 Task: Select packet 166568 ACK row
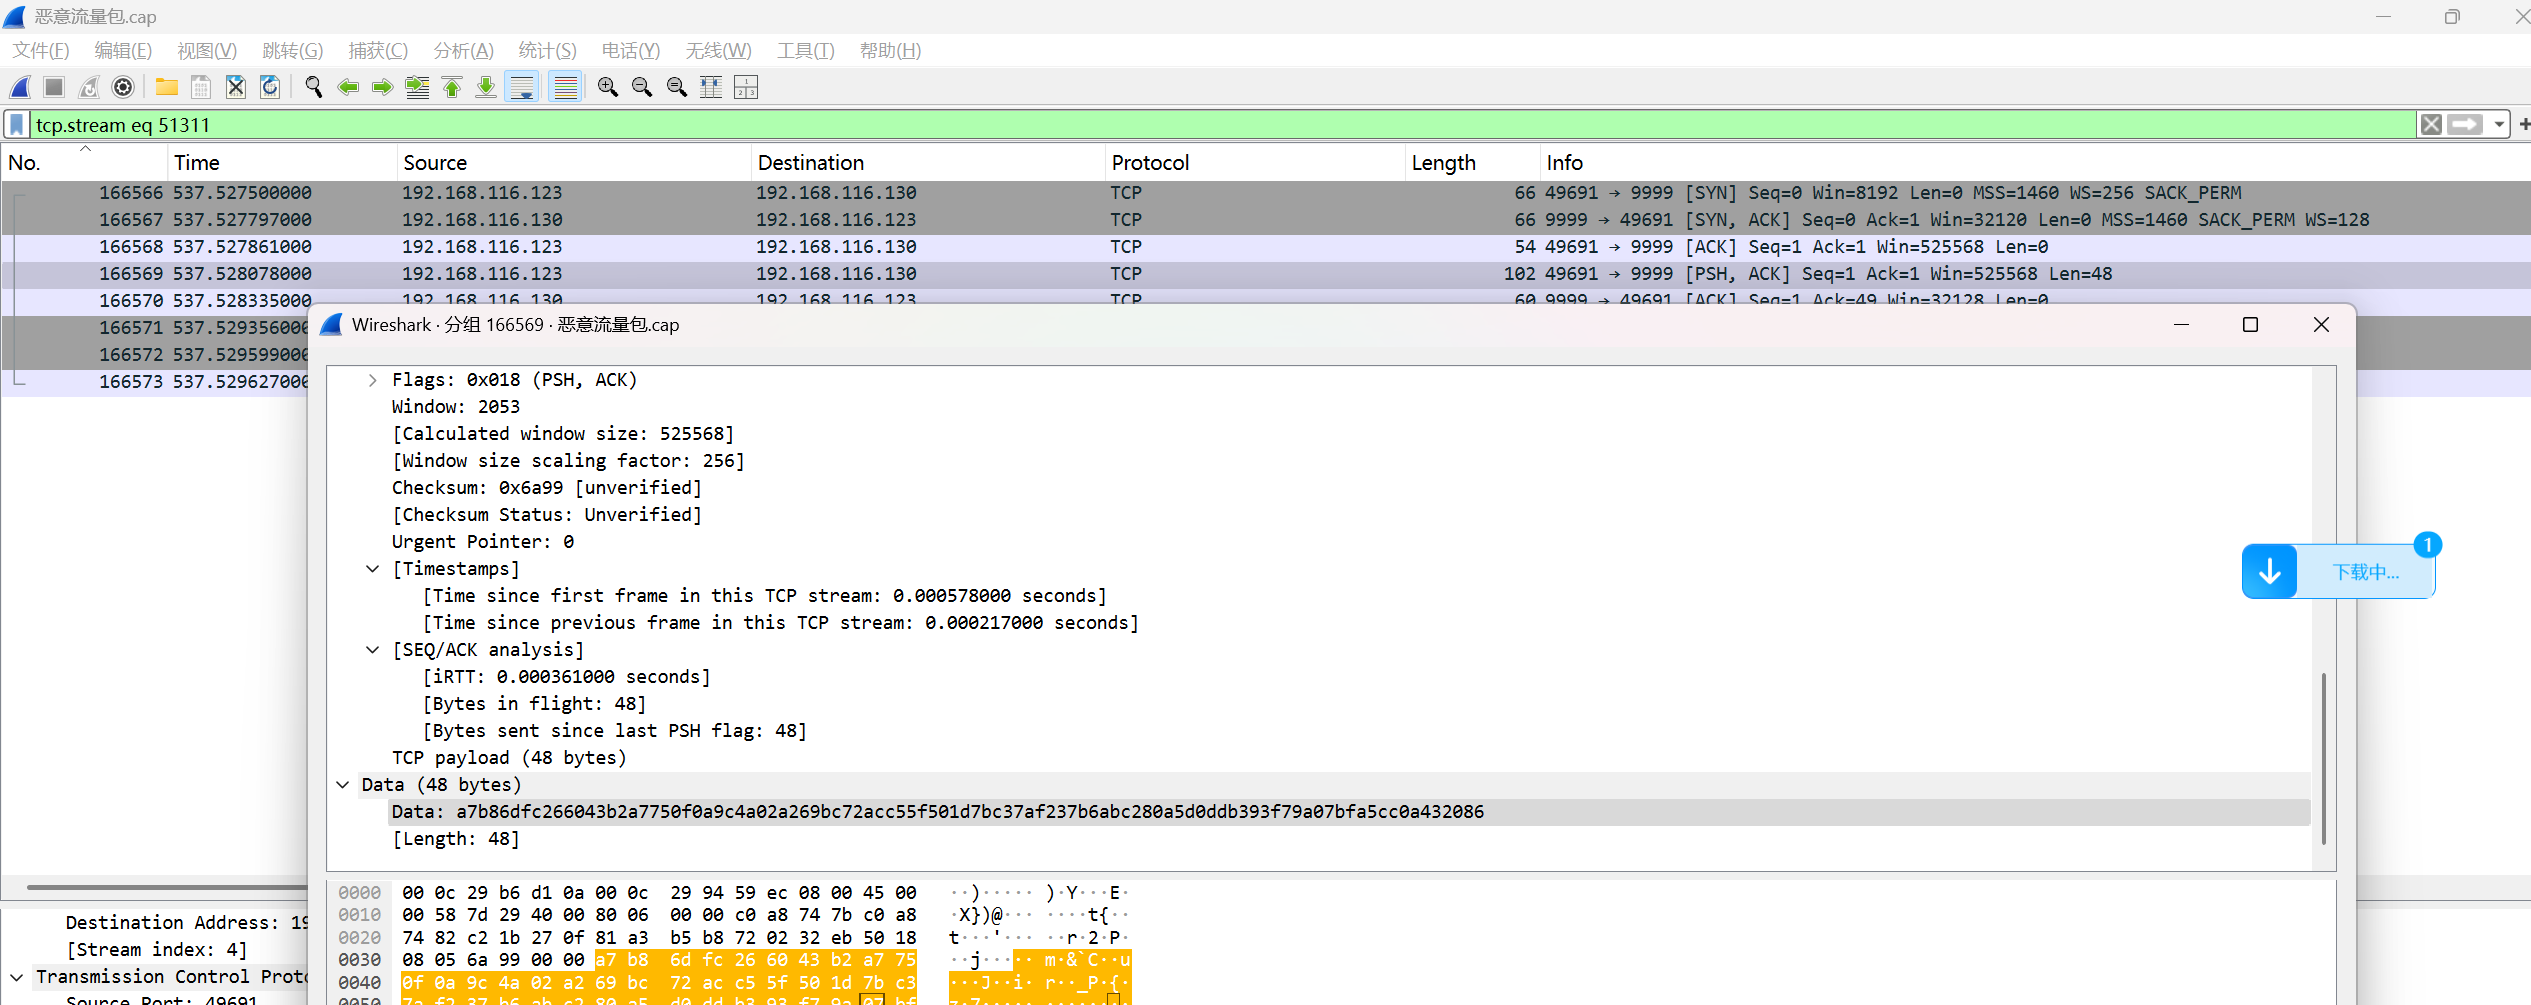point(1265,247)
